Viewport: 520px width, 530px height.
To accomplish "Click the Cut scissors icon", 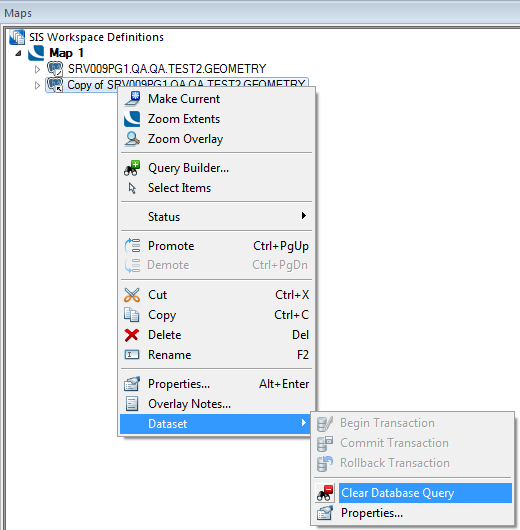I will [132, 295].
